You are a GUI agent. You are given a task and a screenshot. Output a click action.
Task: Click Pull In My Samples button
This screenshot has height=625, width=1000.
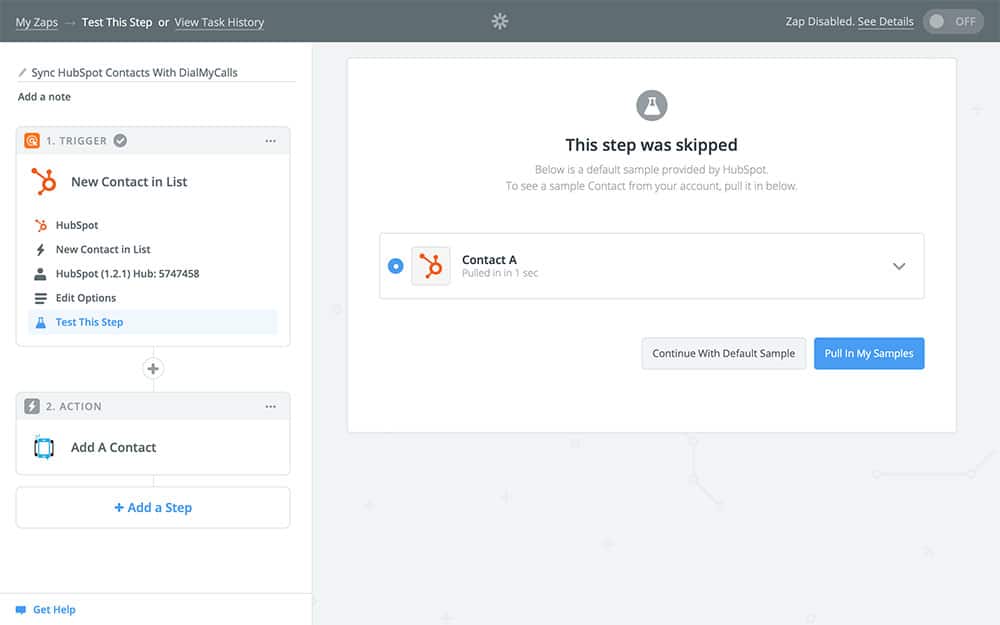coord(869,353)
